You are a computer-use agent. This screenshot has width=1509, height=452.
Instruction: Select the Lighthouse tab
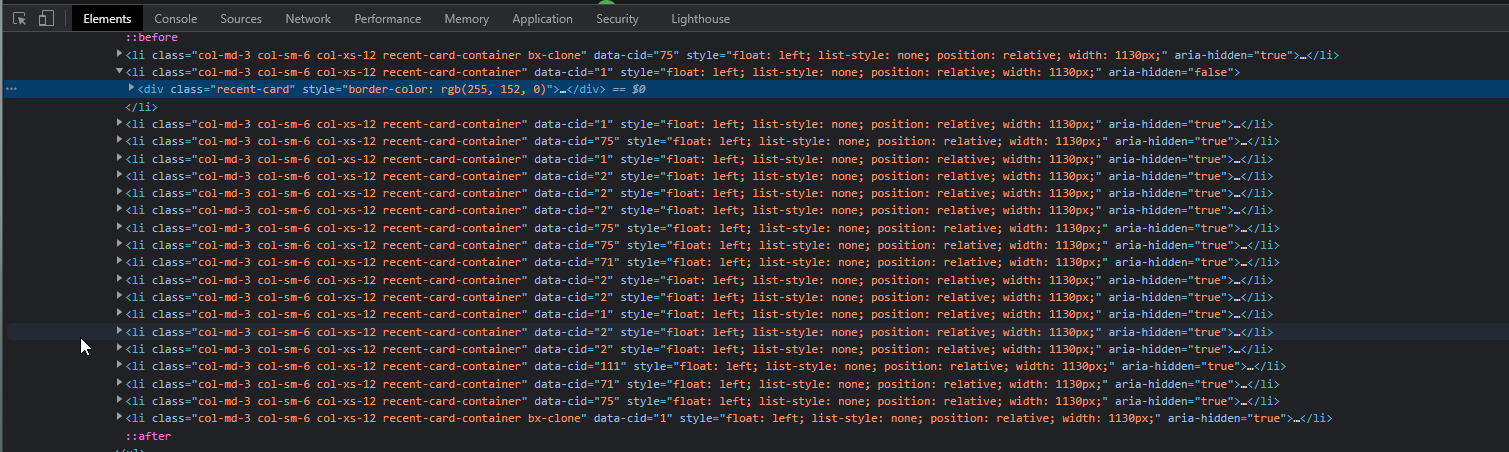[x=700, y=19]
